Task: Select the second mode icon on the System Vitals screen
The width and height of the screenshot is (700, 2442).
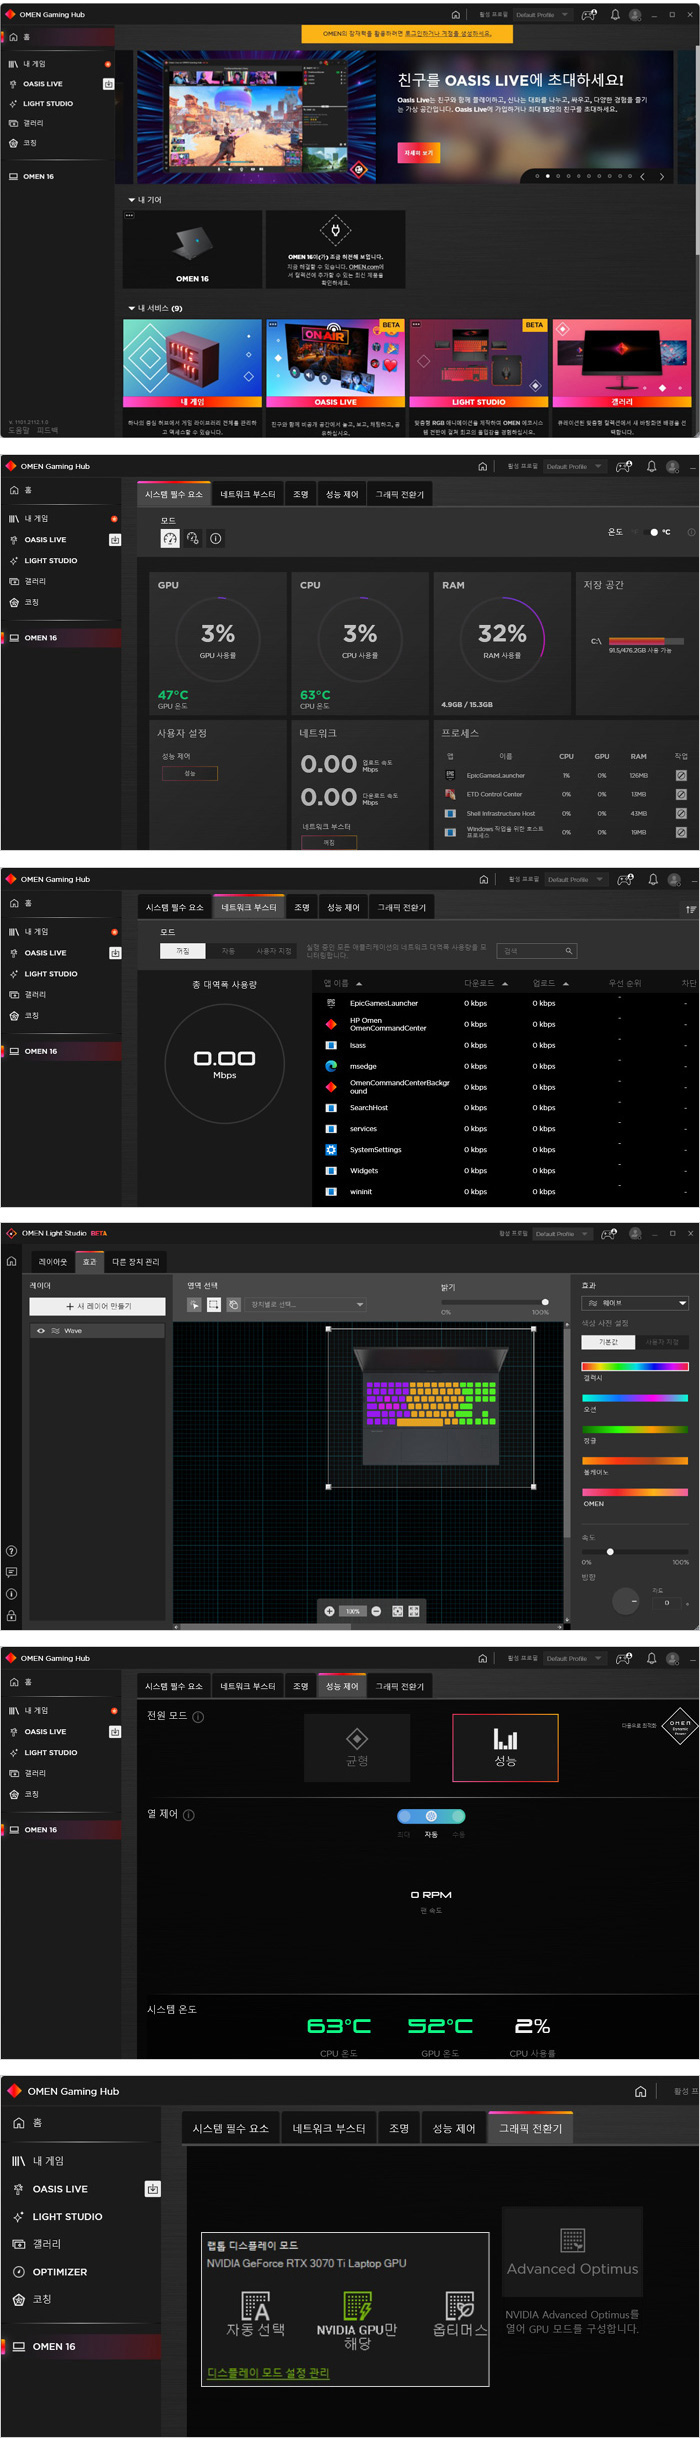Action: [193, 538]
